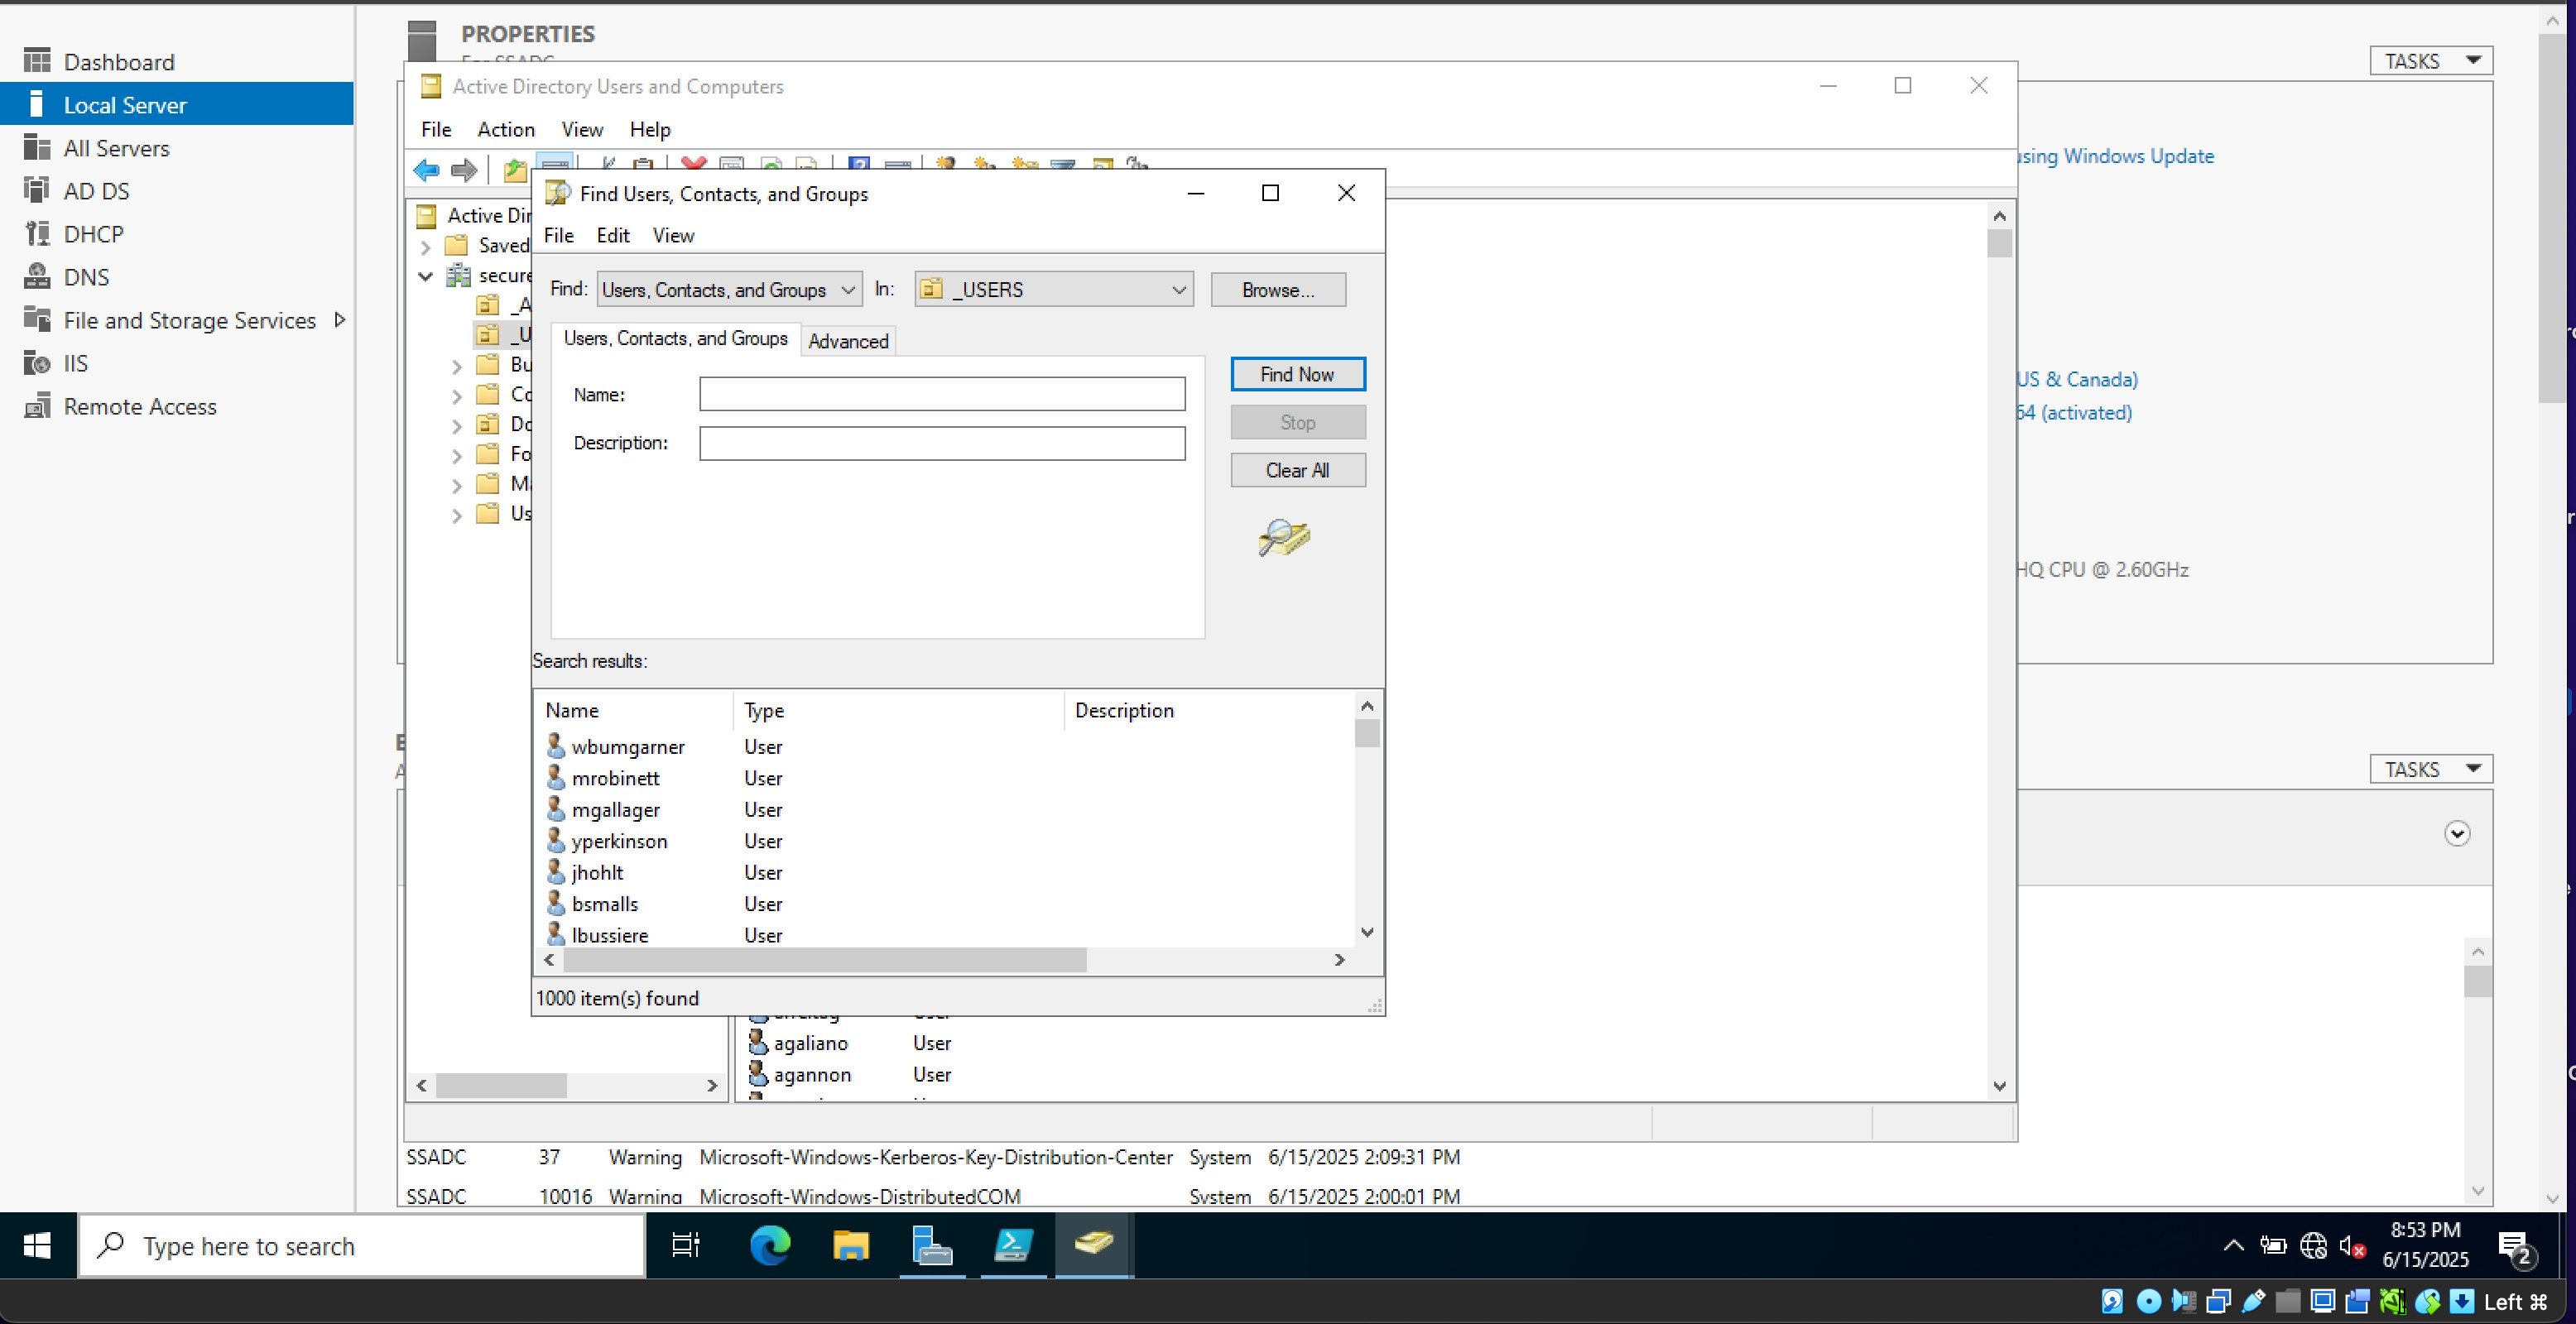Click the Clear All button
This screenshot has width=2576, height=1324.
(1297, 470)
